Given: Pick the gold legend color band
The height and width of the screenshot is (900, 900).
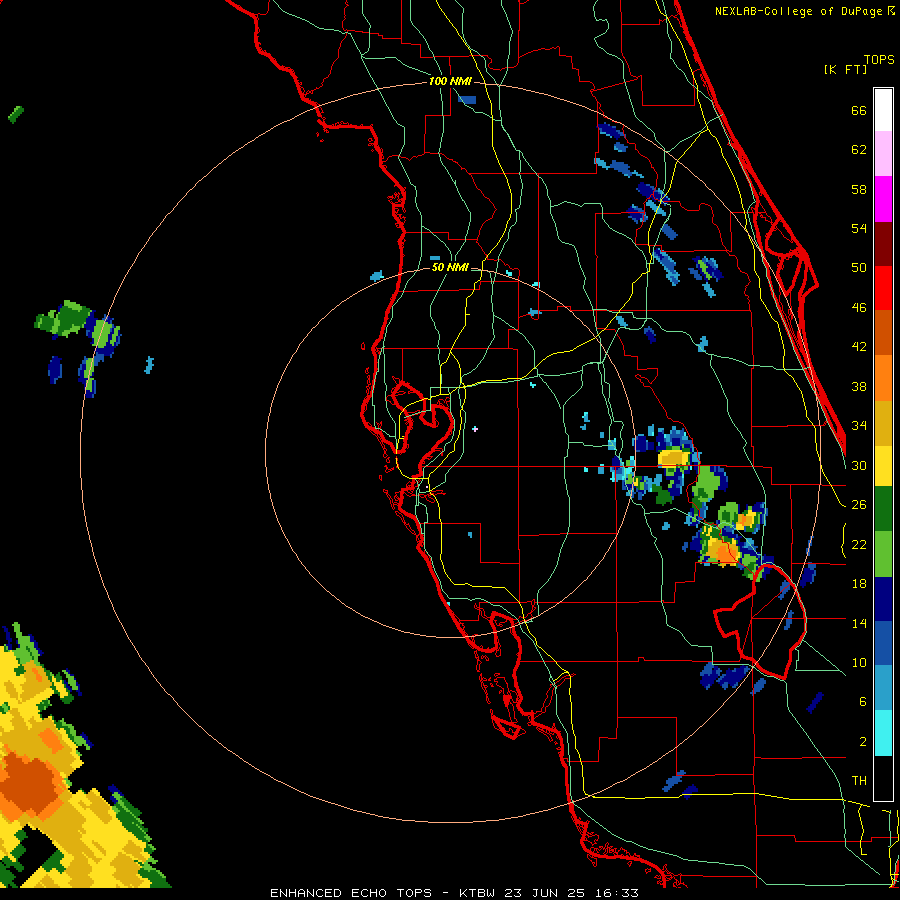Looking at the screenshot, I should 883,423.
